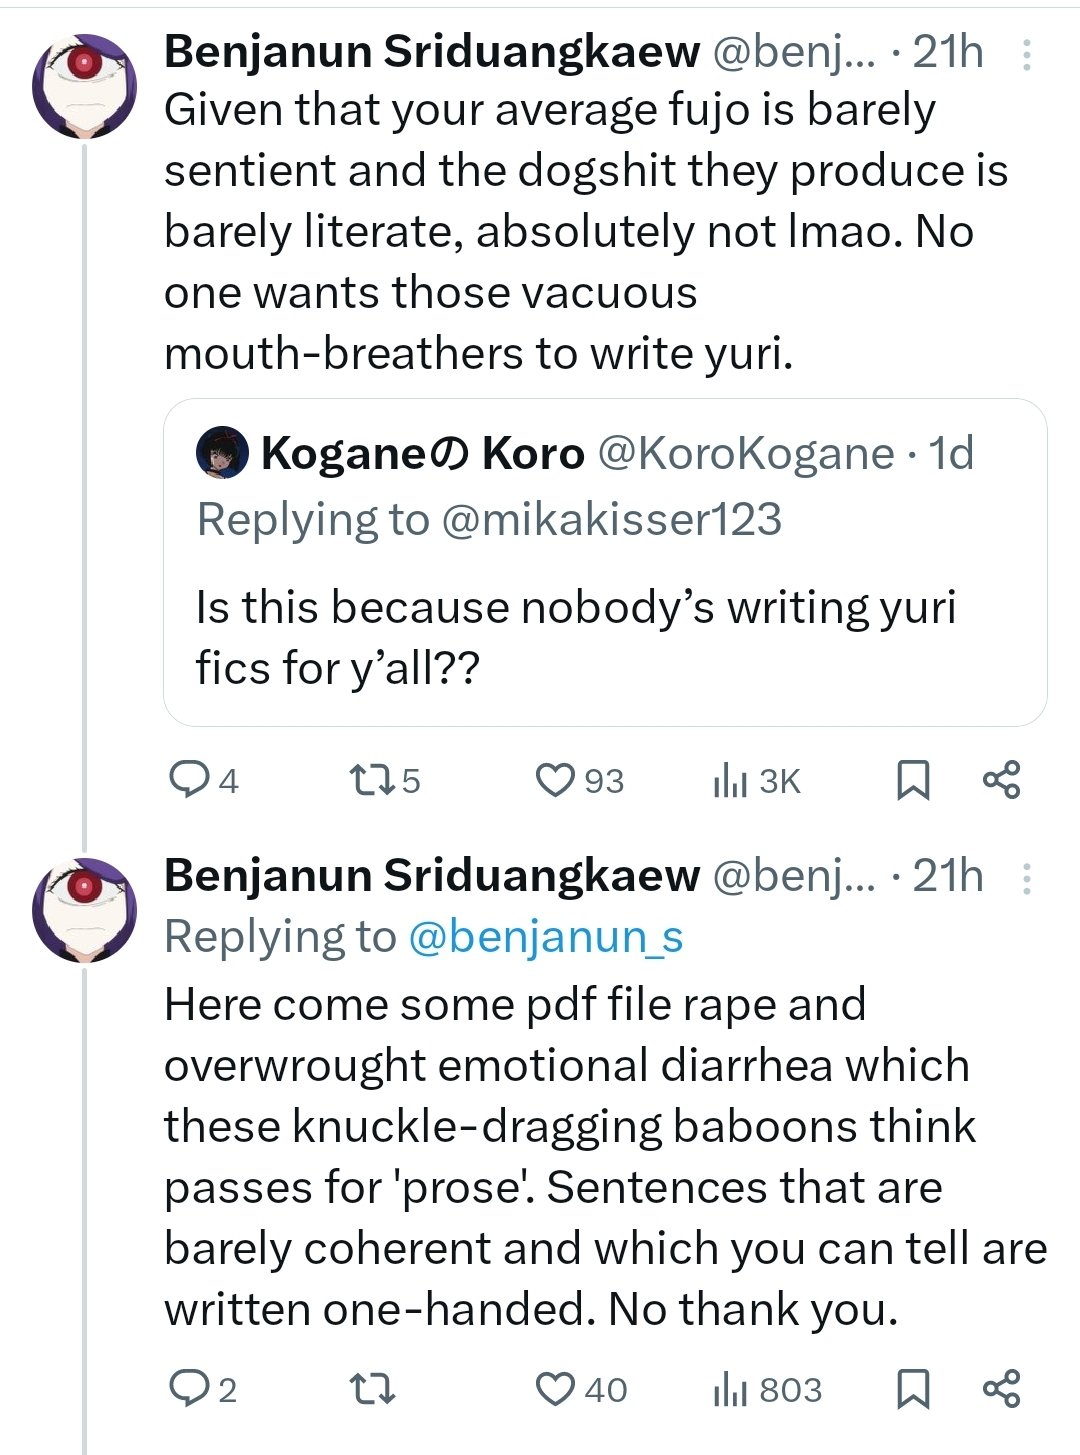
Task: Reply to the second tweet (2 replies)
Action: tap(188, 1389)
